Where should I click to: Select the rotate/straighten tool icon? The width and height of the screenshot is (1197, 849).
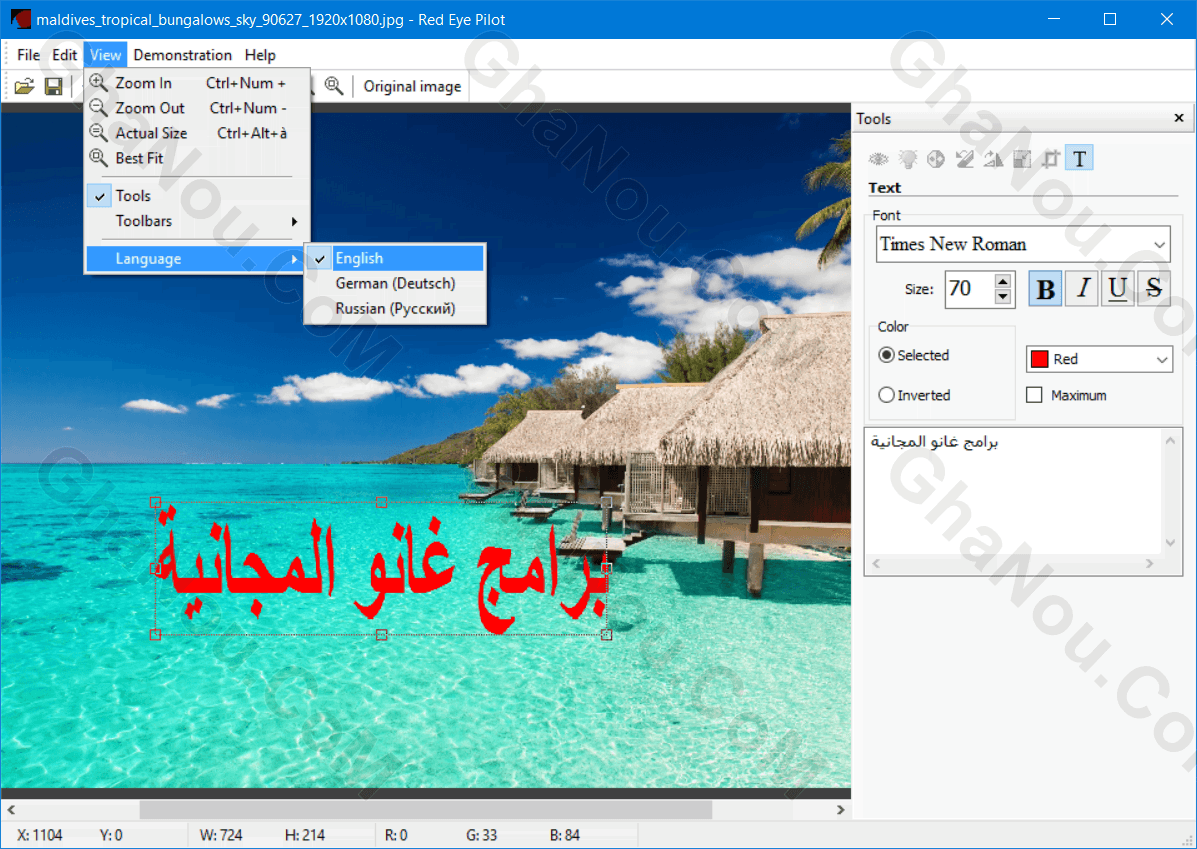(965, 159)
